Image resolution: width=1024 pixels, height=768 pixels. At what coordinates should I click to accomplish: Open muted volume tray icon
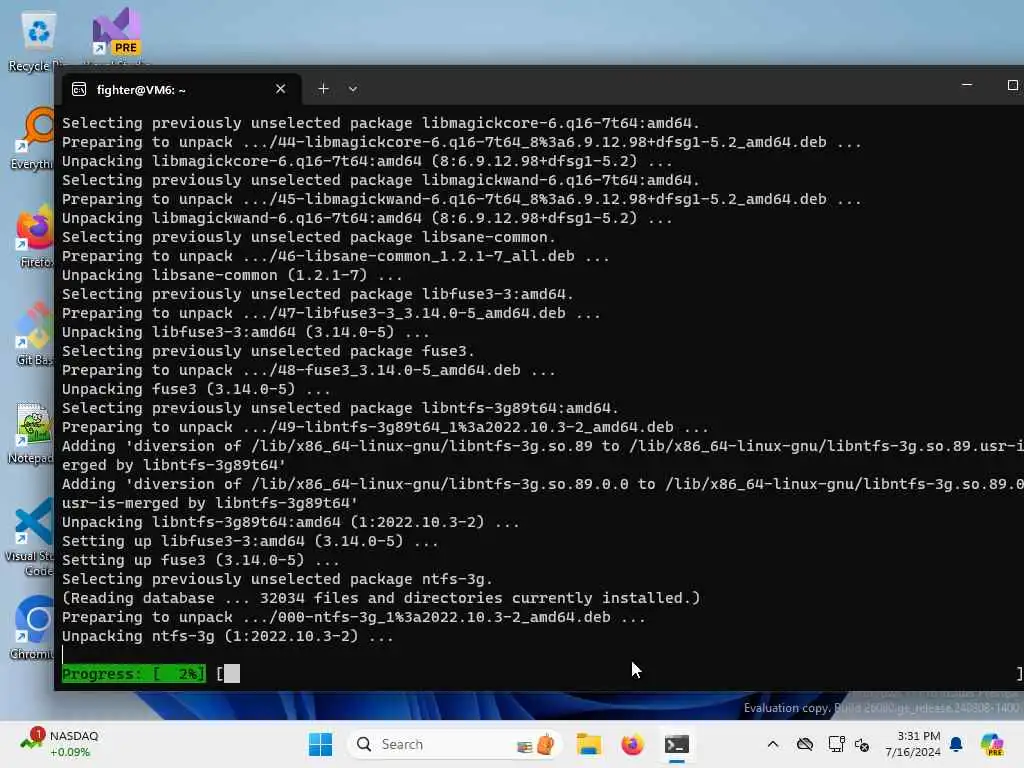pos(861,744)
